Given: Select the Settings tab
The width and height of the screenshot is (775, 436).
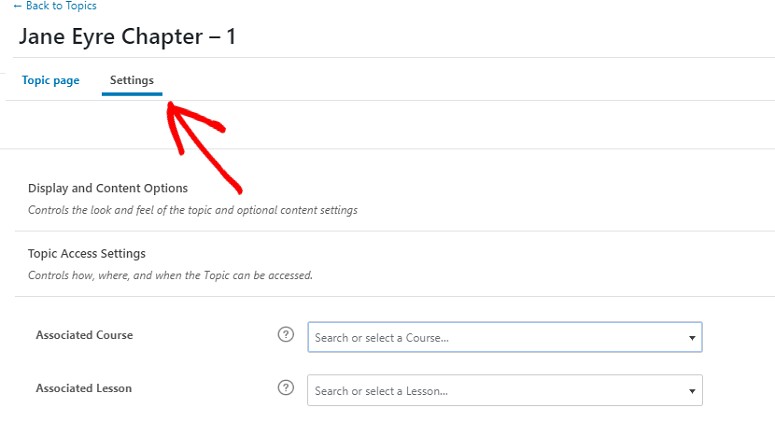Looking at the screenshot, I should [131, 80].
